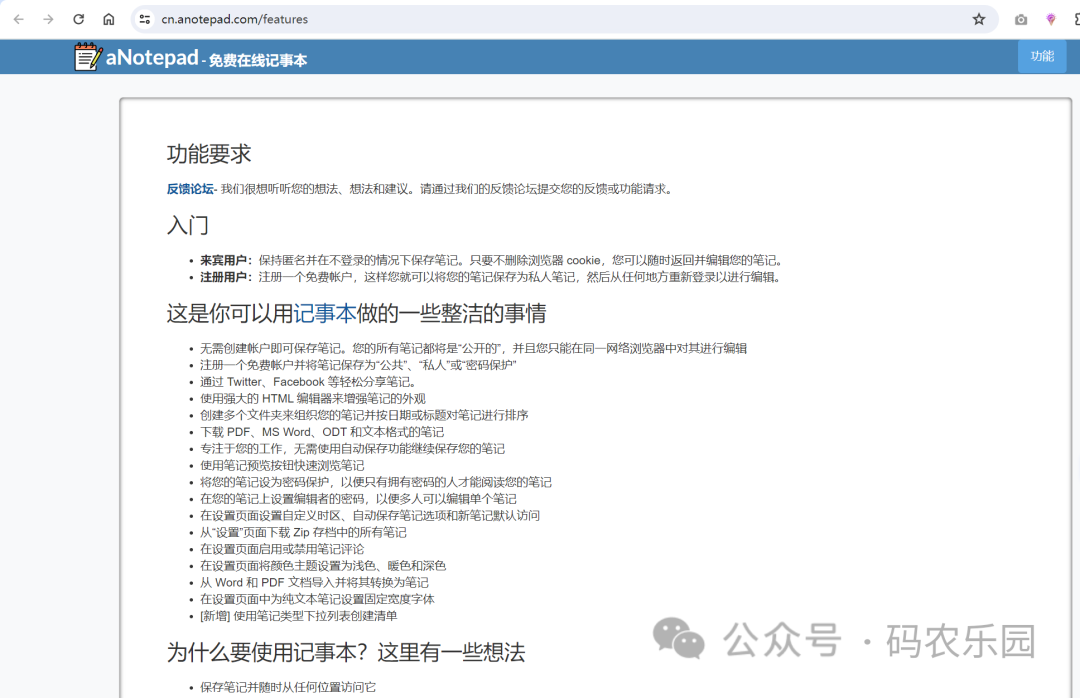Screen dimensions: 1080x698
Task: Select the 注册用户 bullet text
Action: (489, 277)
